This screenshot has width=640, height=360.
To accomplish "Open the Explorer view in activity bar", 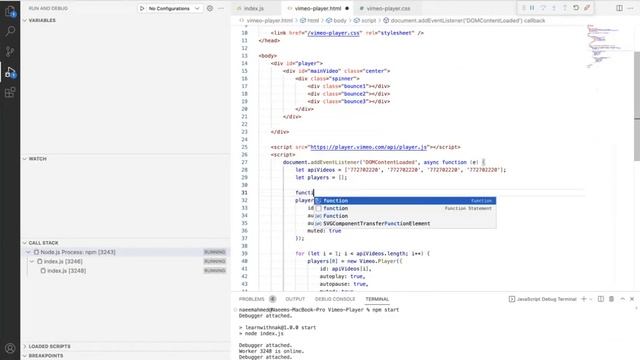I will tap(10, 11).
